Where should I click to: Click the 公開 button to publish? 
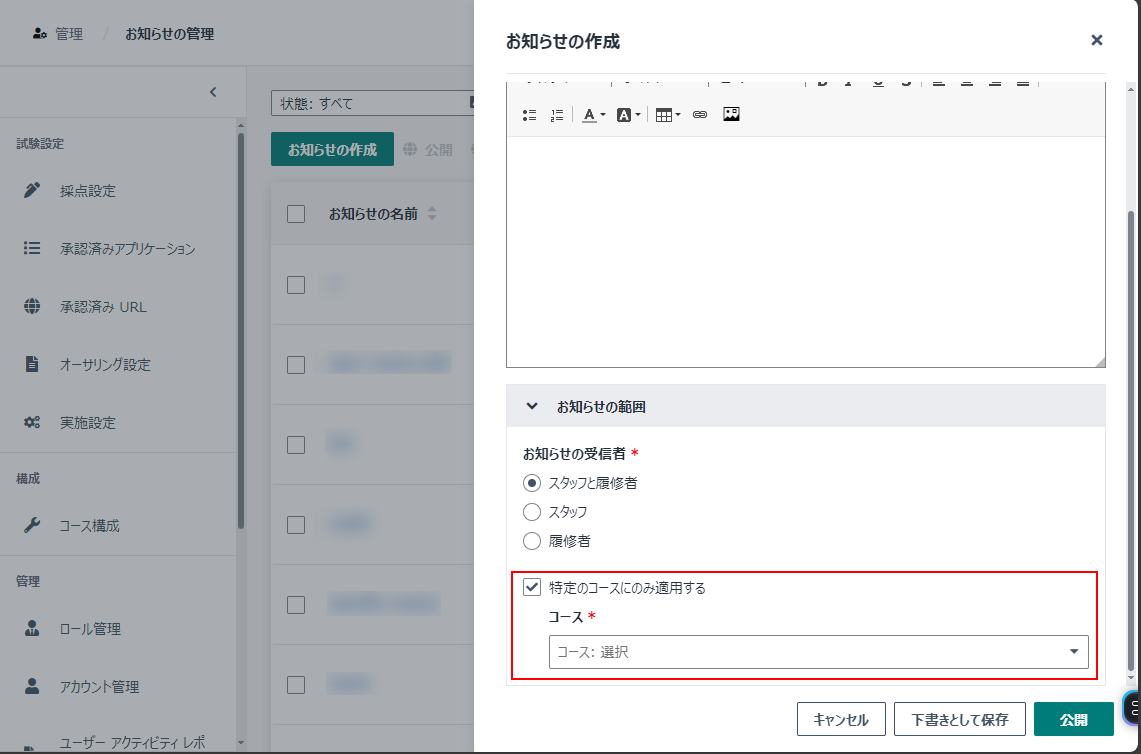1073,719
